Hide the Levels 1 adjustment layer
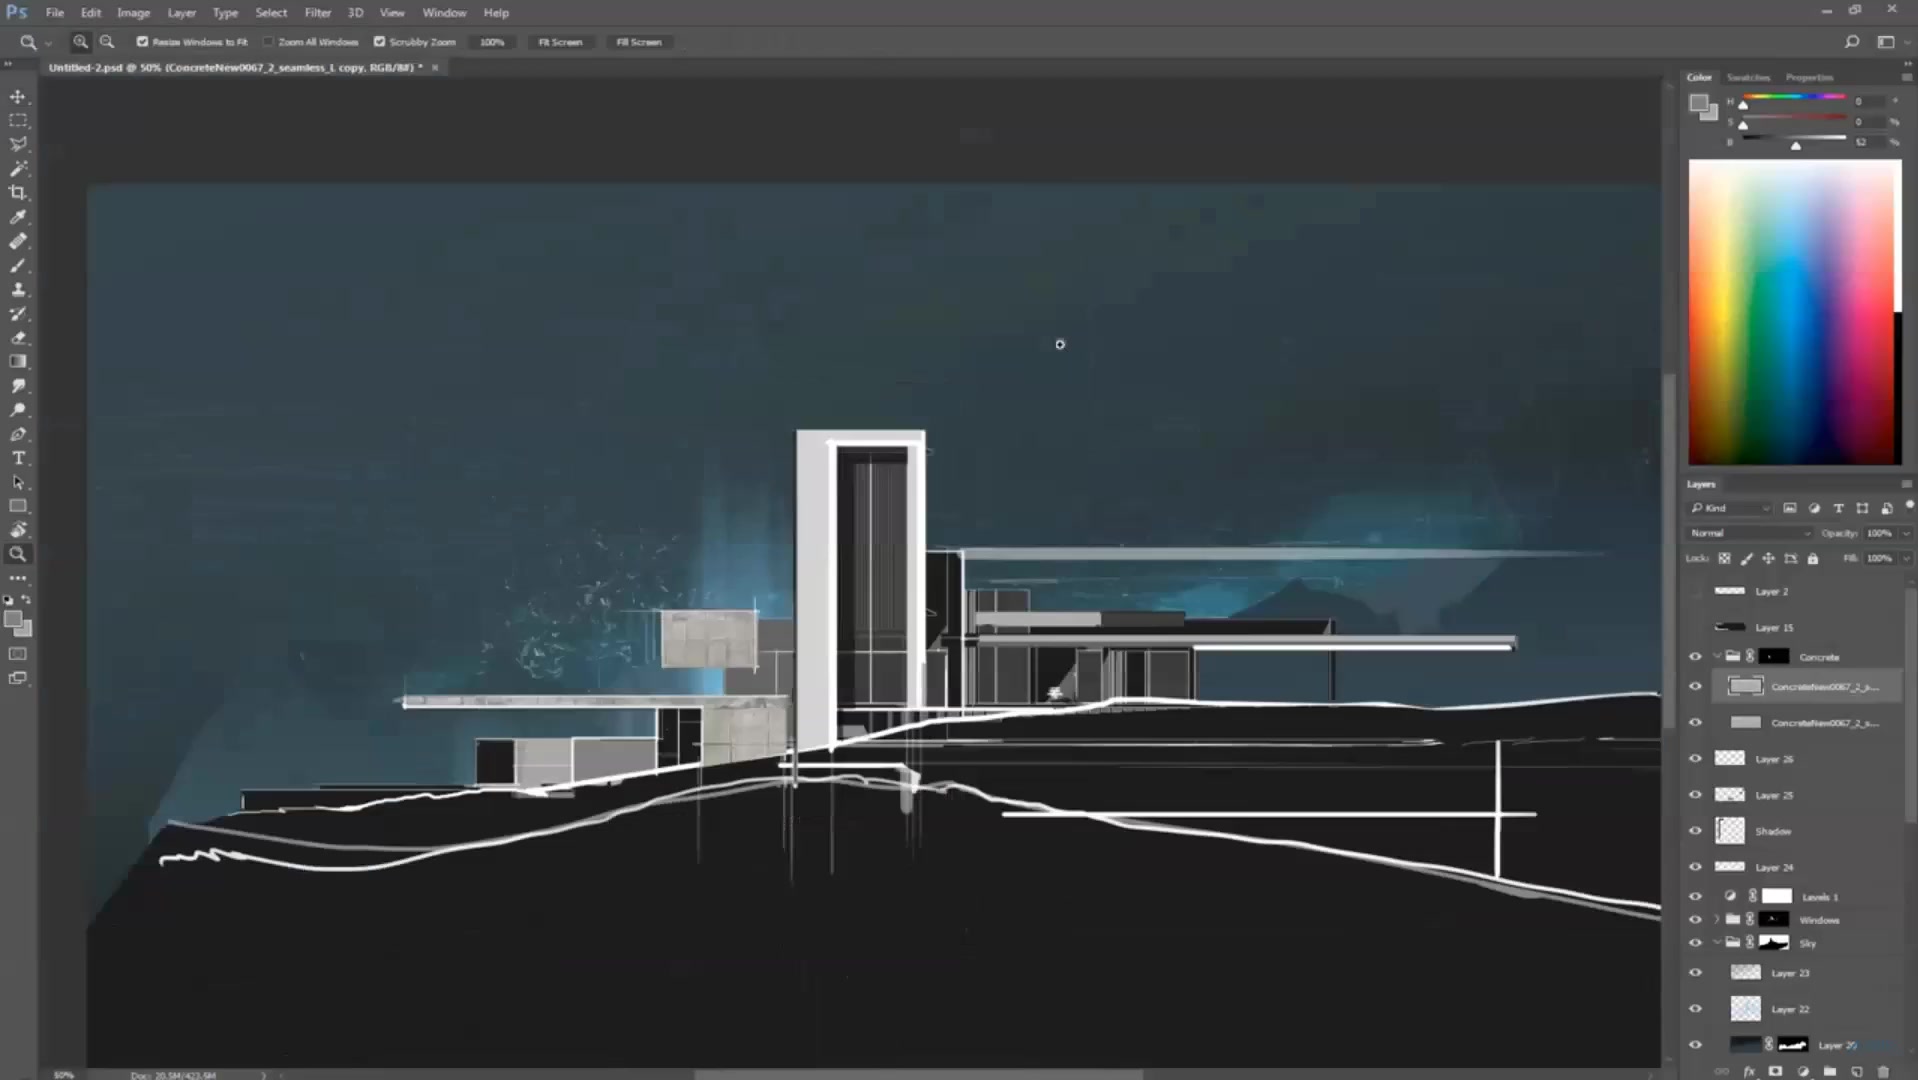The width and height of the screenshot is (1918, 1080). pyautogui.click(x=1695, y=896)
